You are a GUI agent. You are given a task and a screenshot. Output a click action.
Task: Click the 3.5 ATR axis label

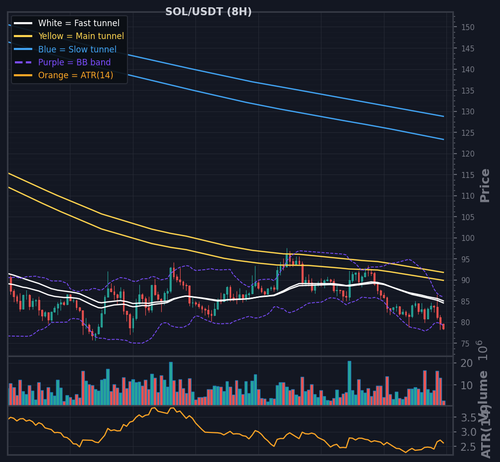(468, 418)
